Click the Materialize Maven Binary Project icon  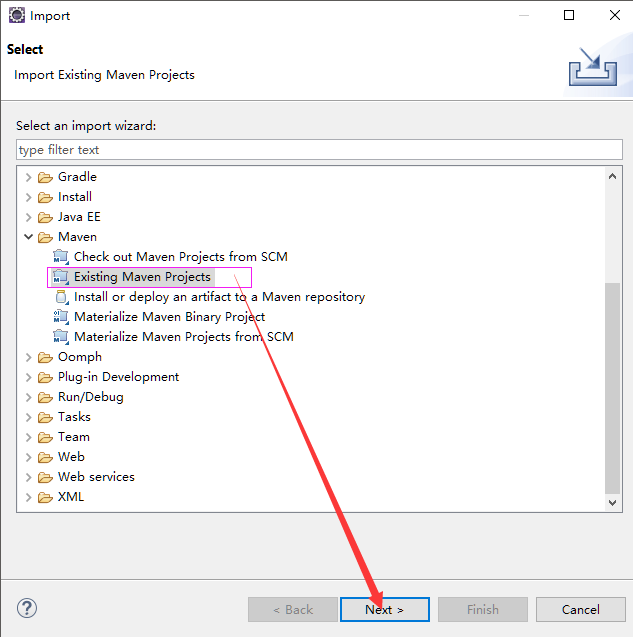click(x=61, y=317)
